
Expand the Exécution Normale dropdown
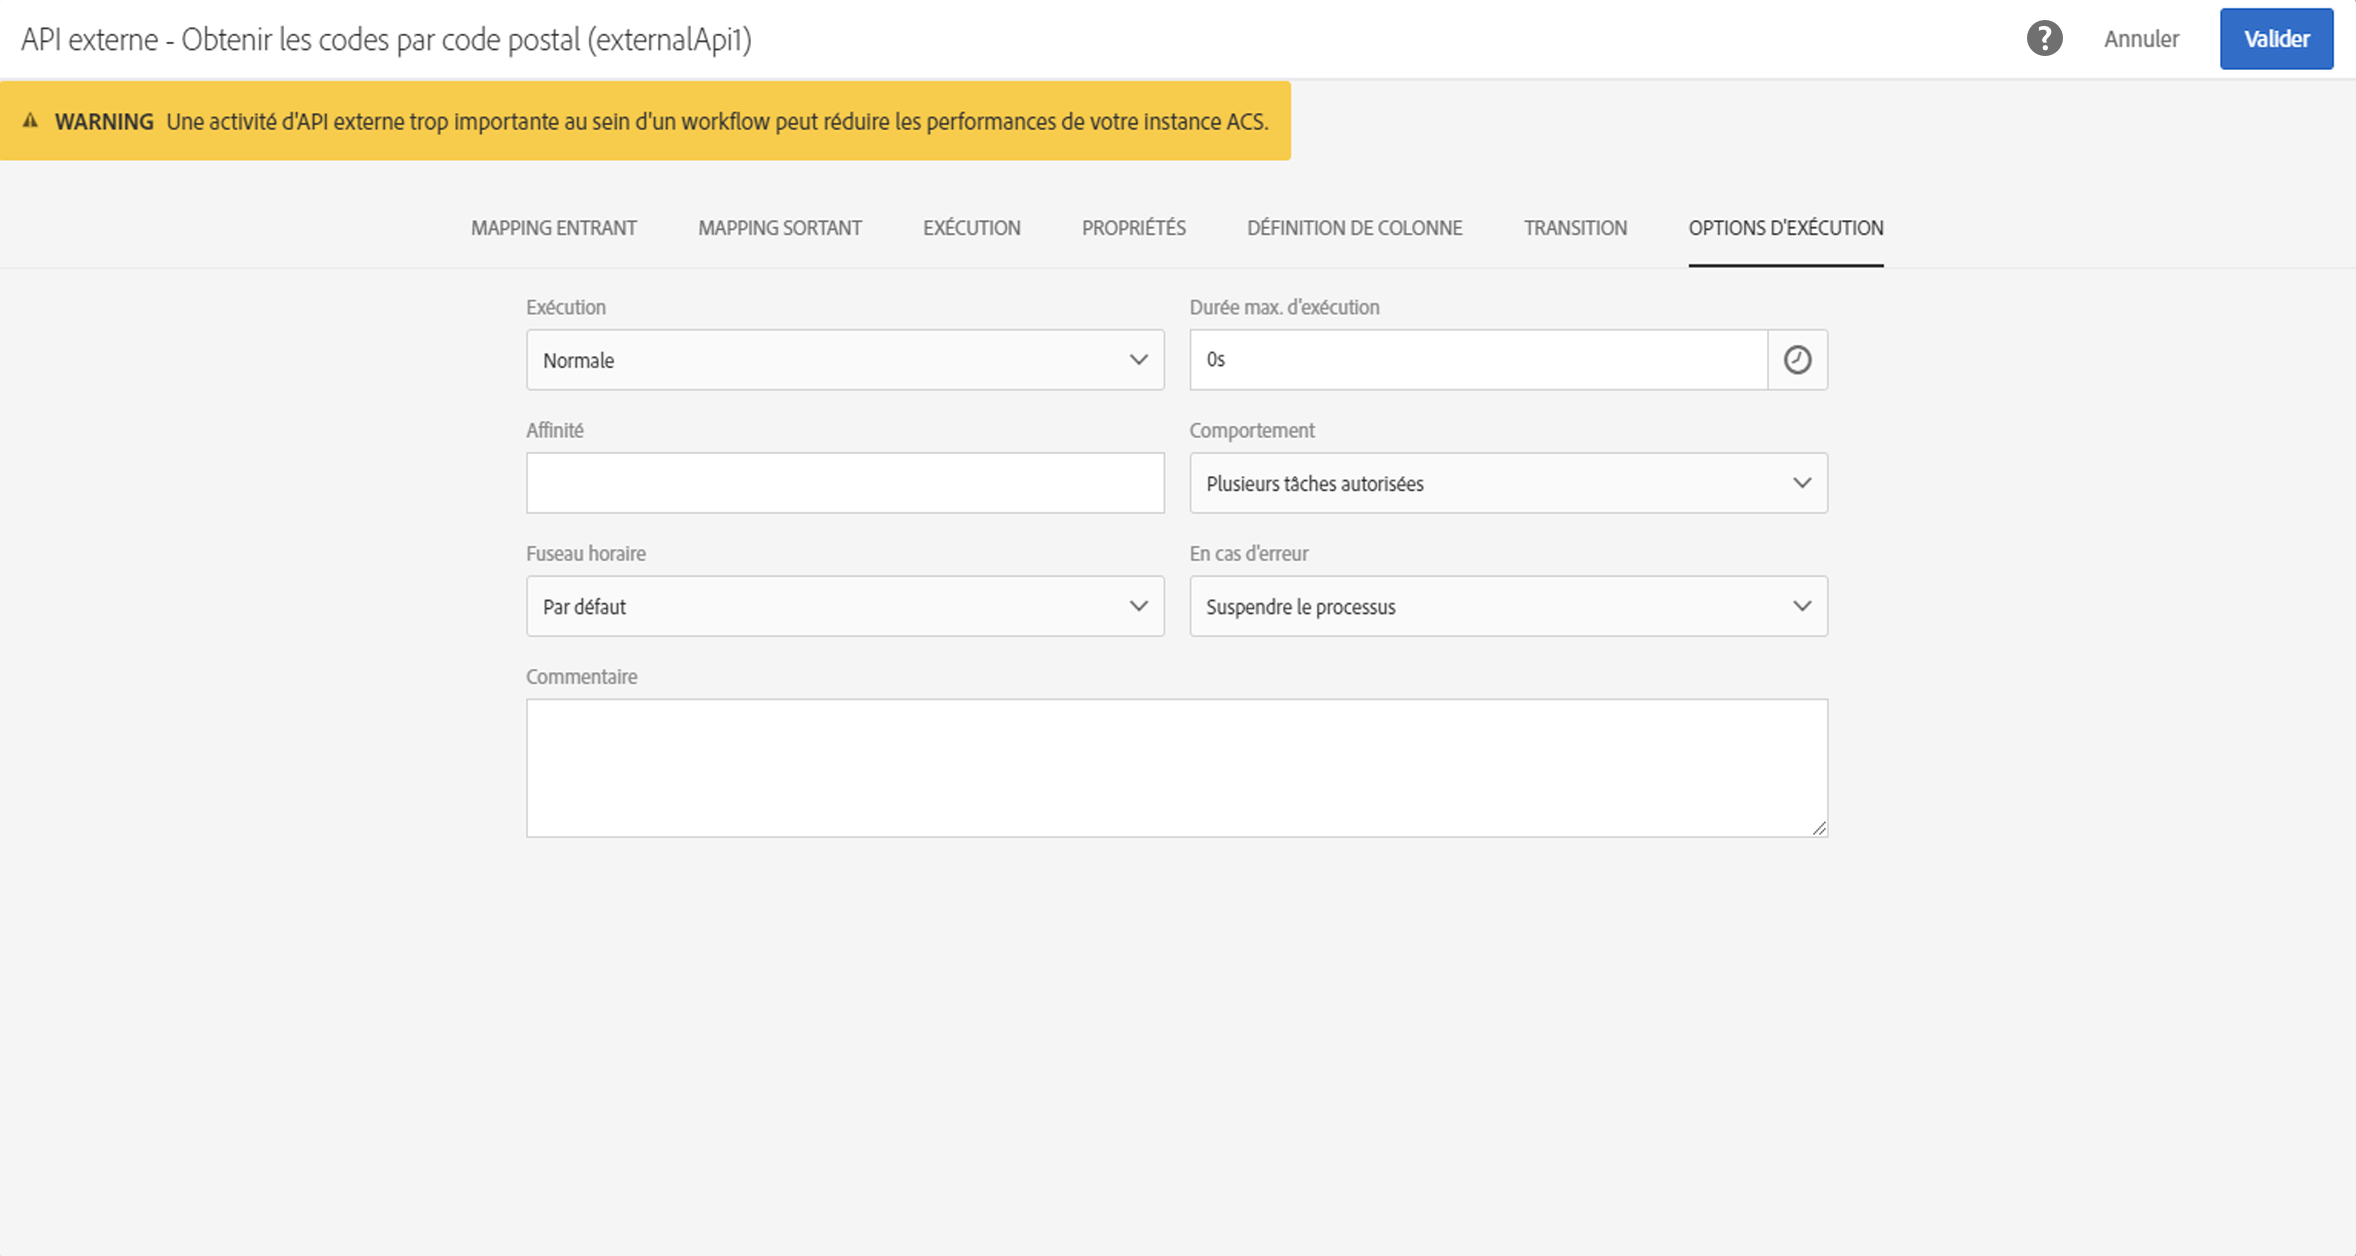pyautogui.click(x=844, y=360)
